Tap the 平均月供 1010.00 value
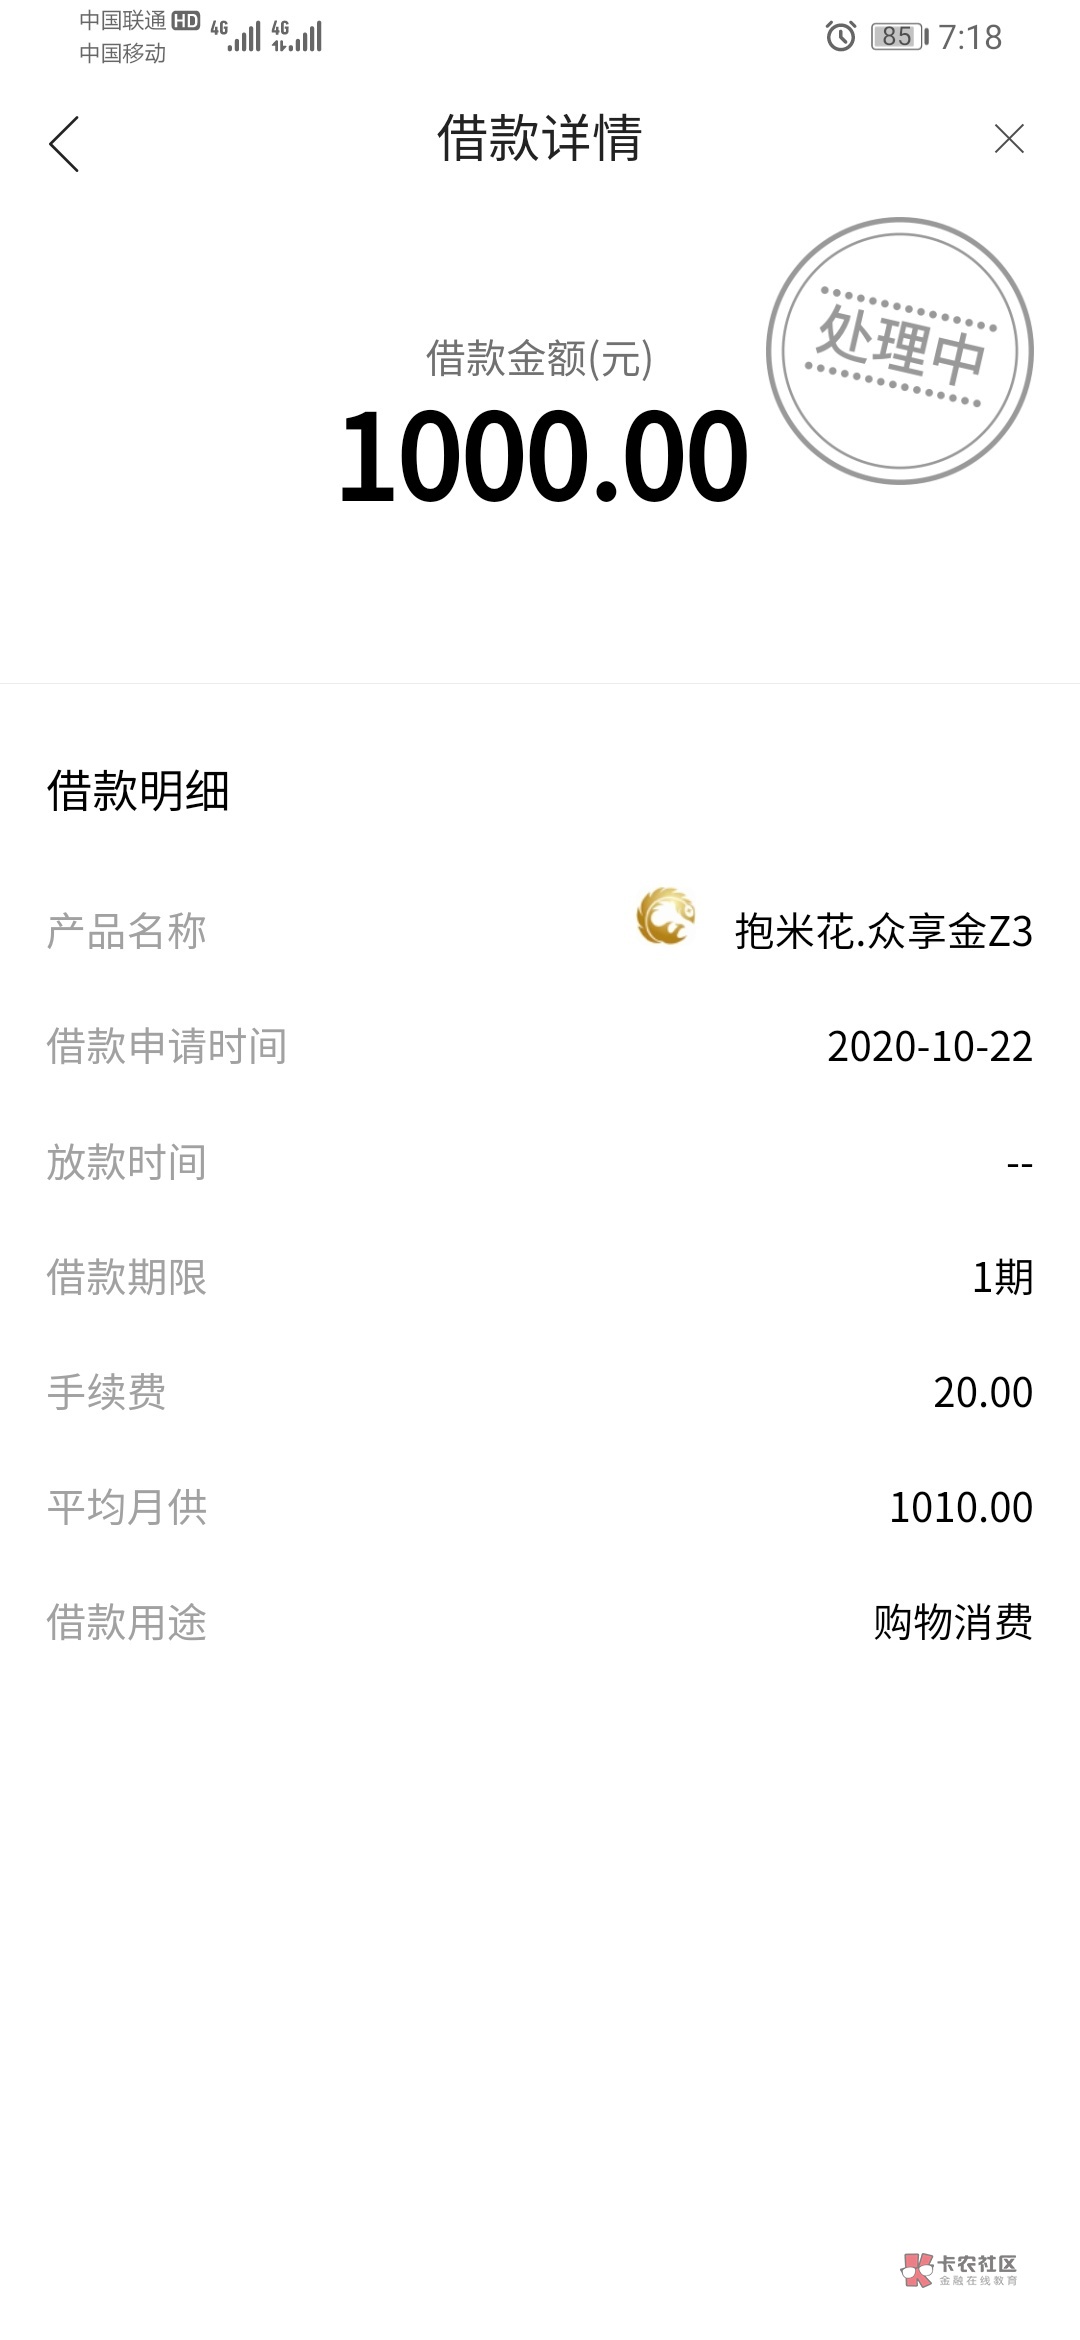This screenshot has height=2340, width=1080. tap(960, 1507)
